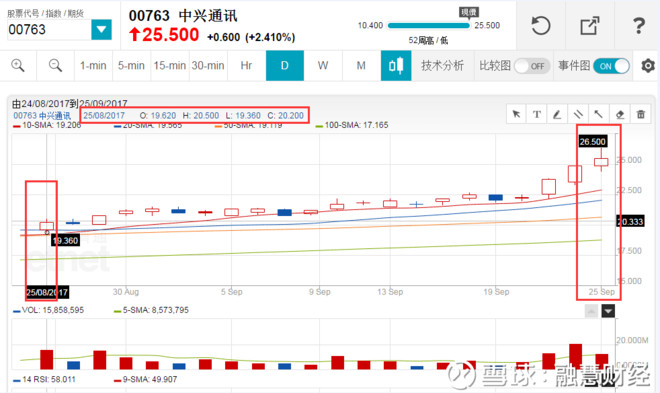Click the 00763 中兴通讯 chart legend link
The height and width of the screenshot is (393, 660).
tap(42, 116)
